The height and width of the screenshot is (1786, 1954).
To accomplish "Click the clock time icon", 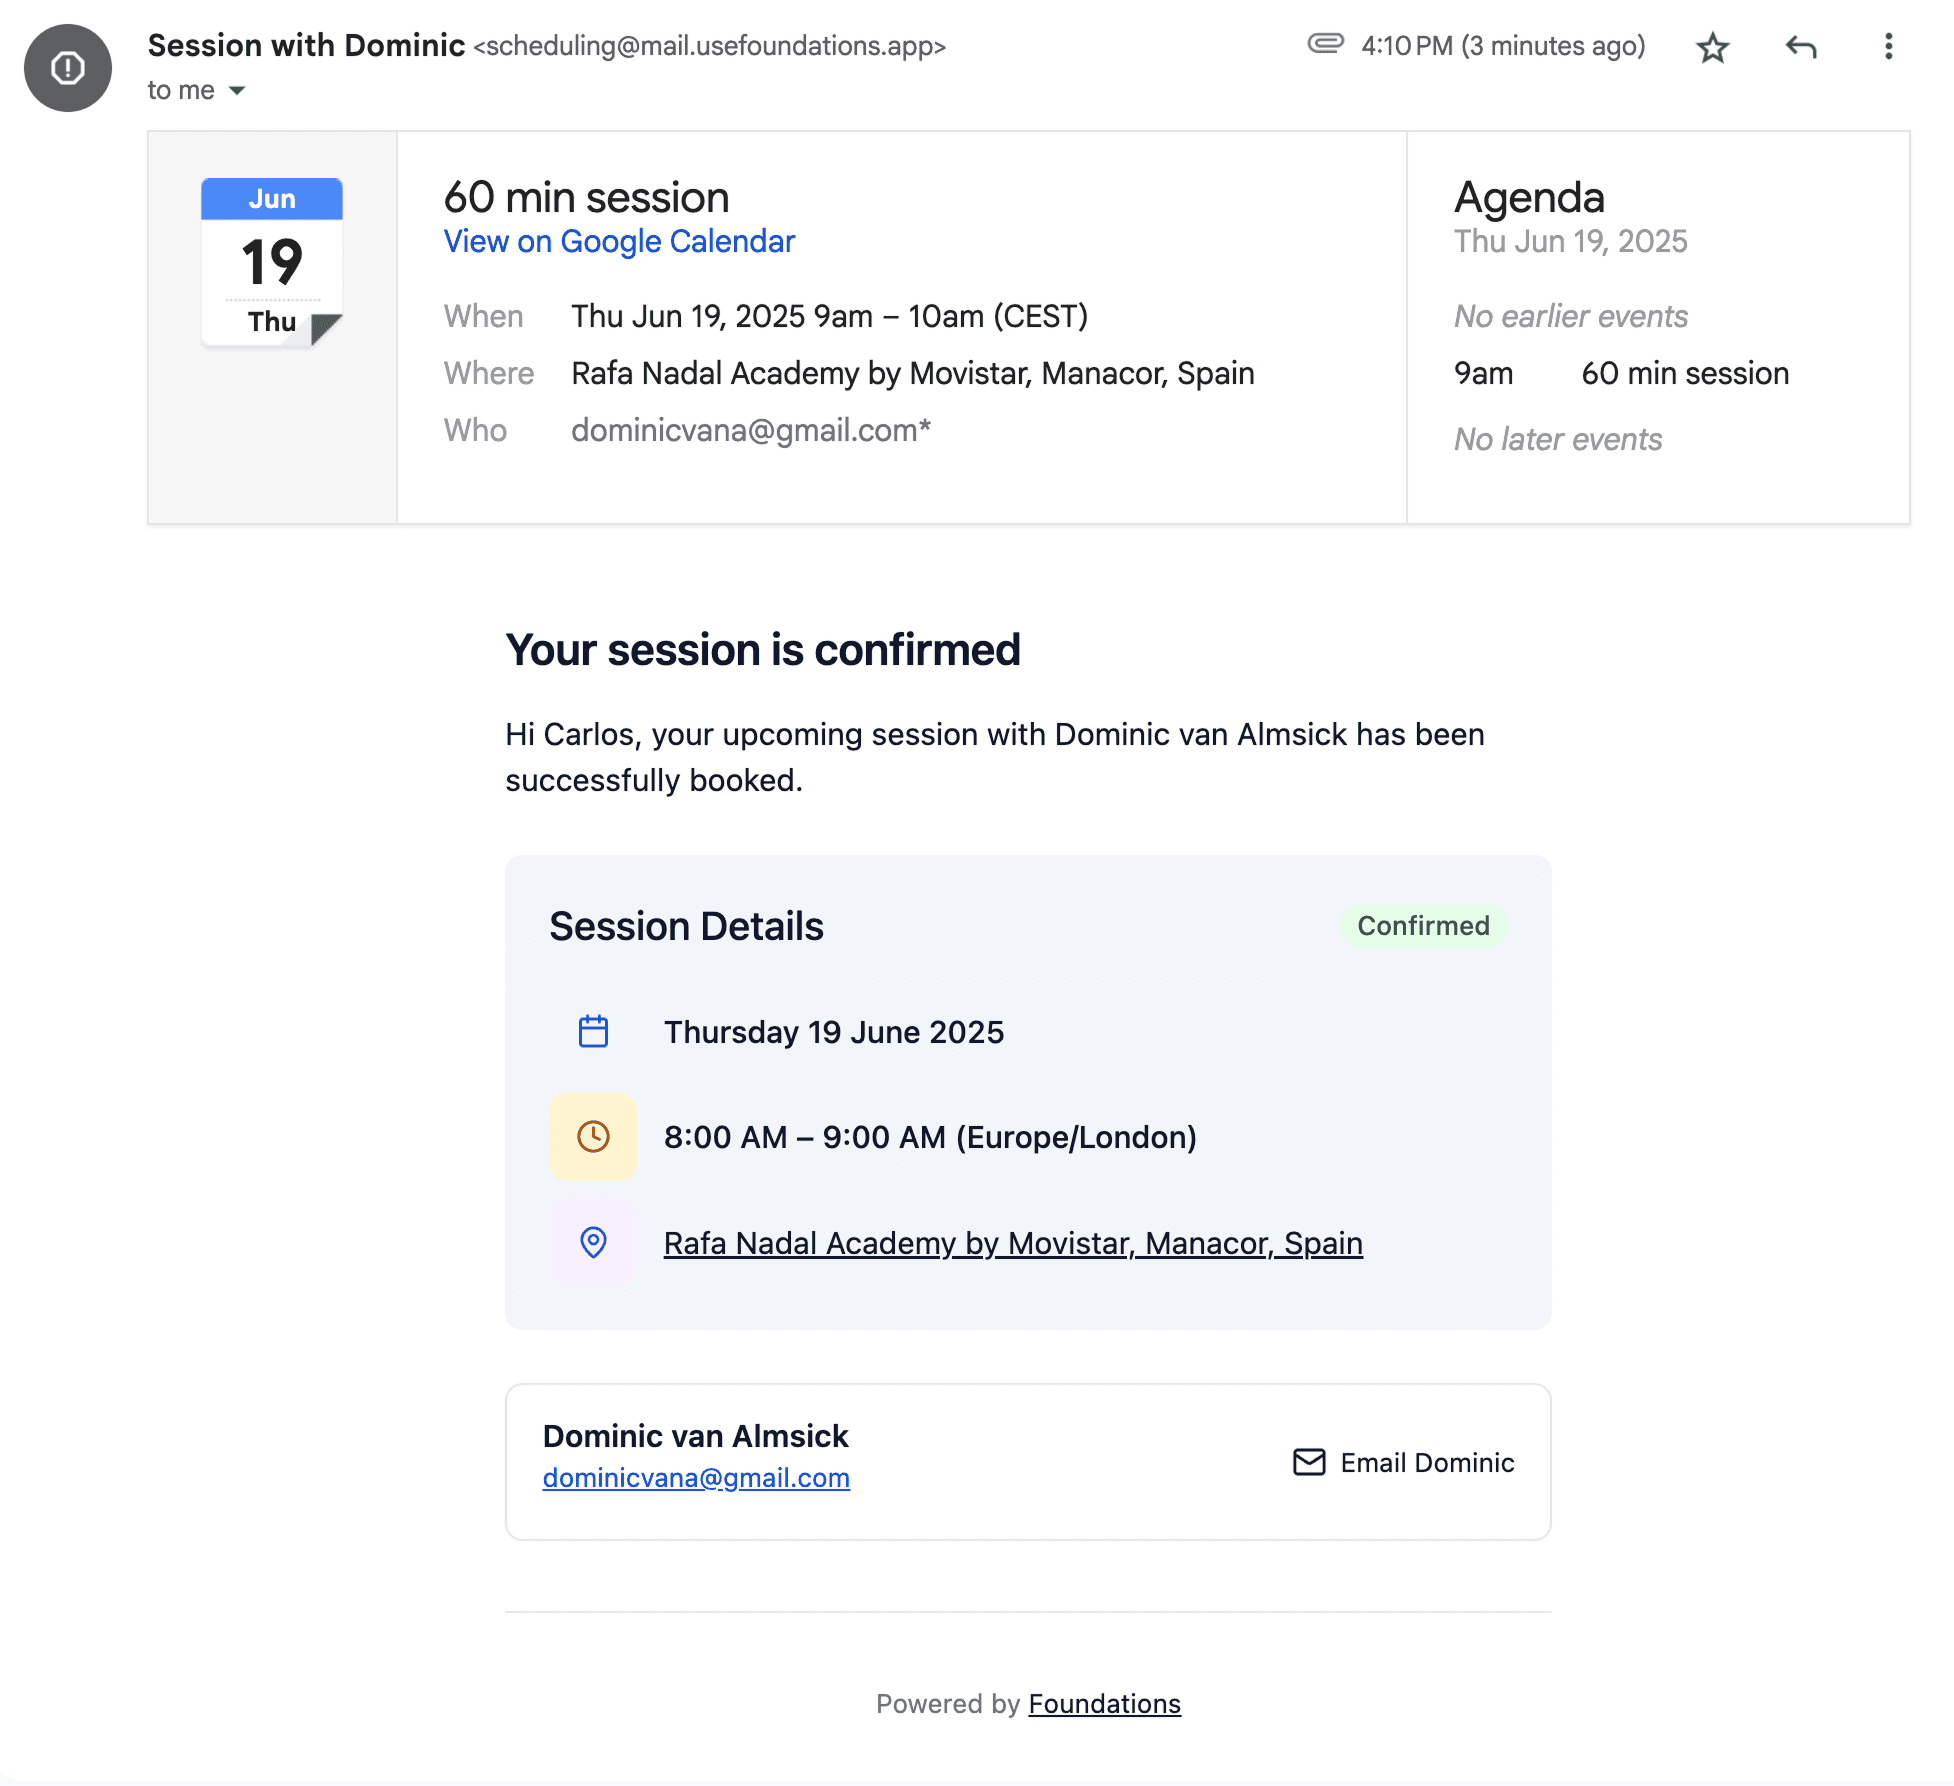I will pyautogui.click(x=593, y=1137).
